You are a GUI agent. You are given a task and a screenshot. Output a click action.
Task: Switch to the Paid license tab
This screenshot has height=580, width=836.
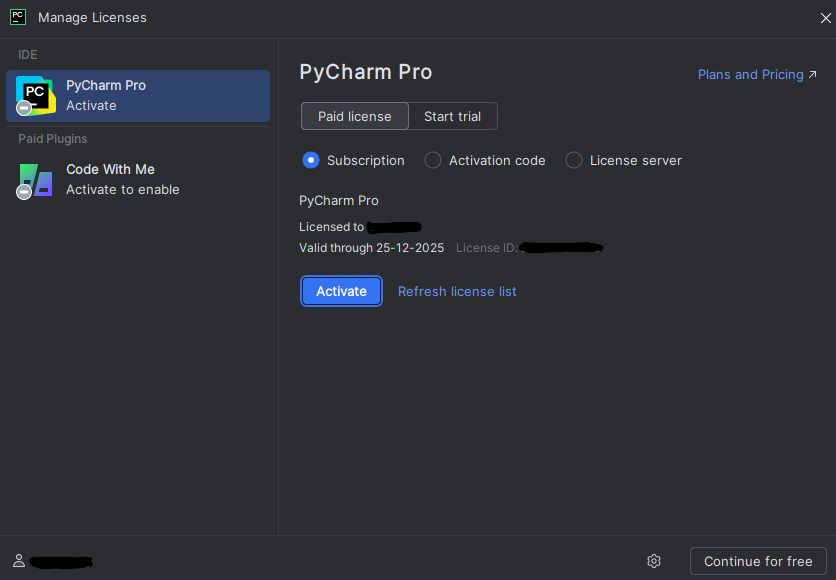(x=354, y=116)
